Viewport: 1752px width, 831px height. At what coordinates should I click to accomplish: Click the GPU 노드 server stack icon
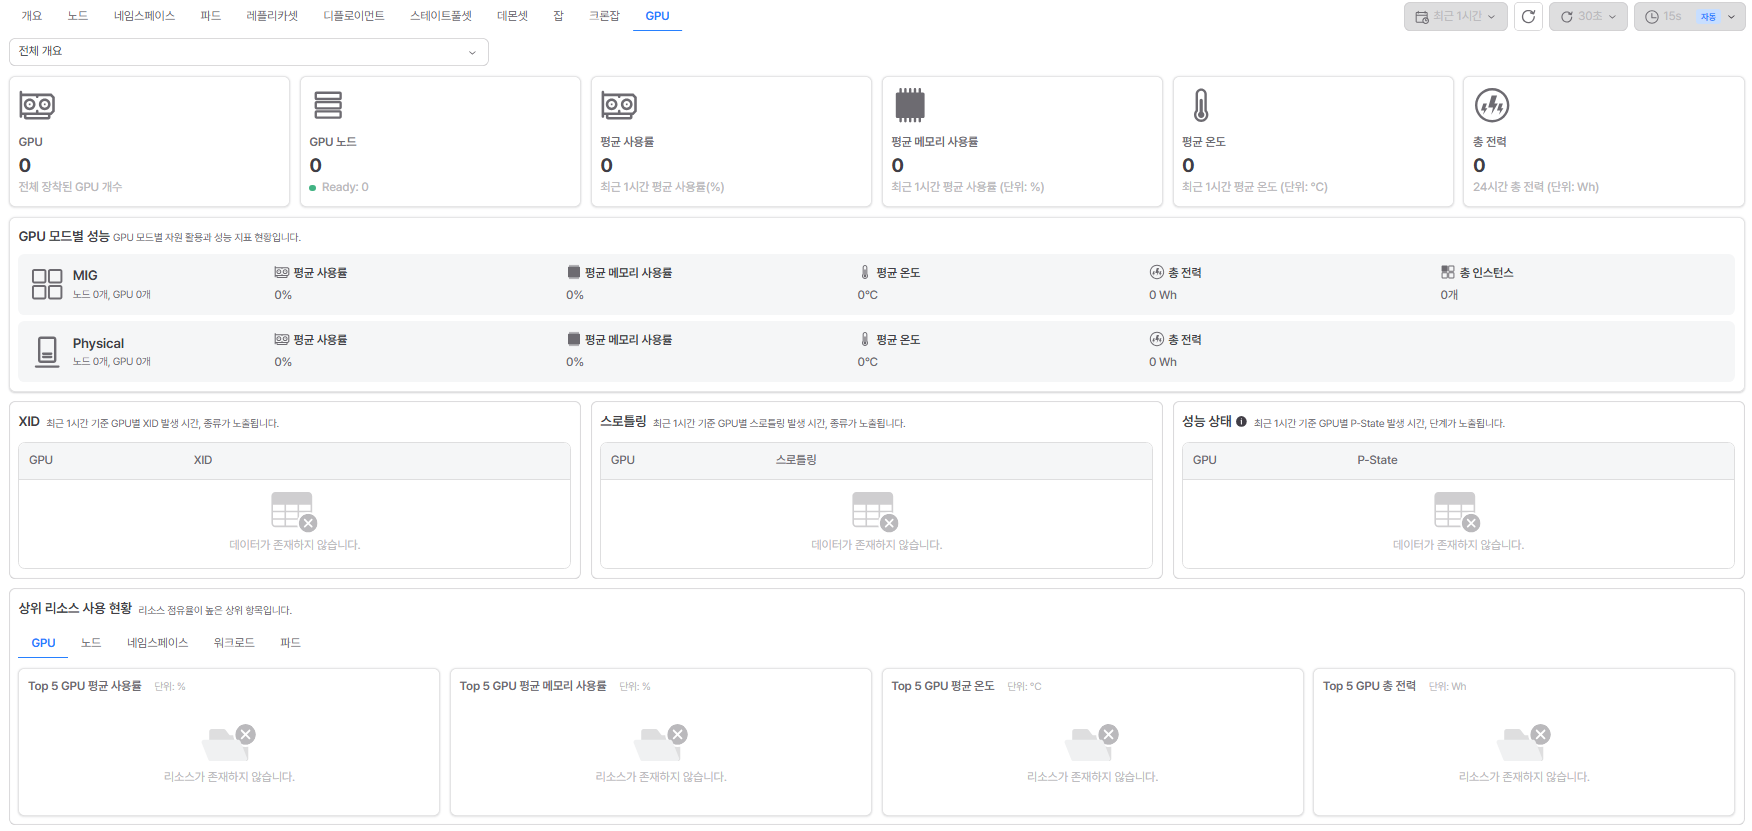pos(328,105)
